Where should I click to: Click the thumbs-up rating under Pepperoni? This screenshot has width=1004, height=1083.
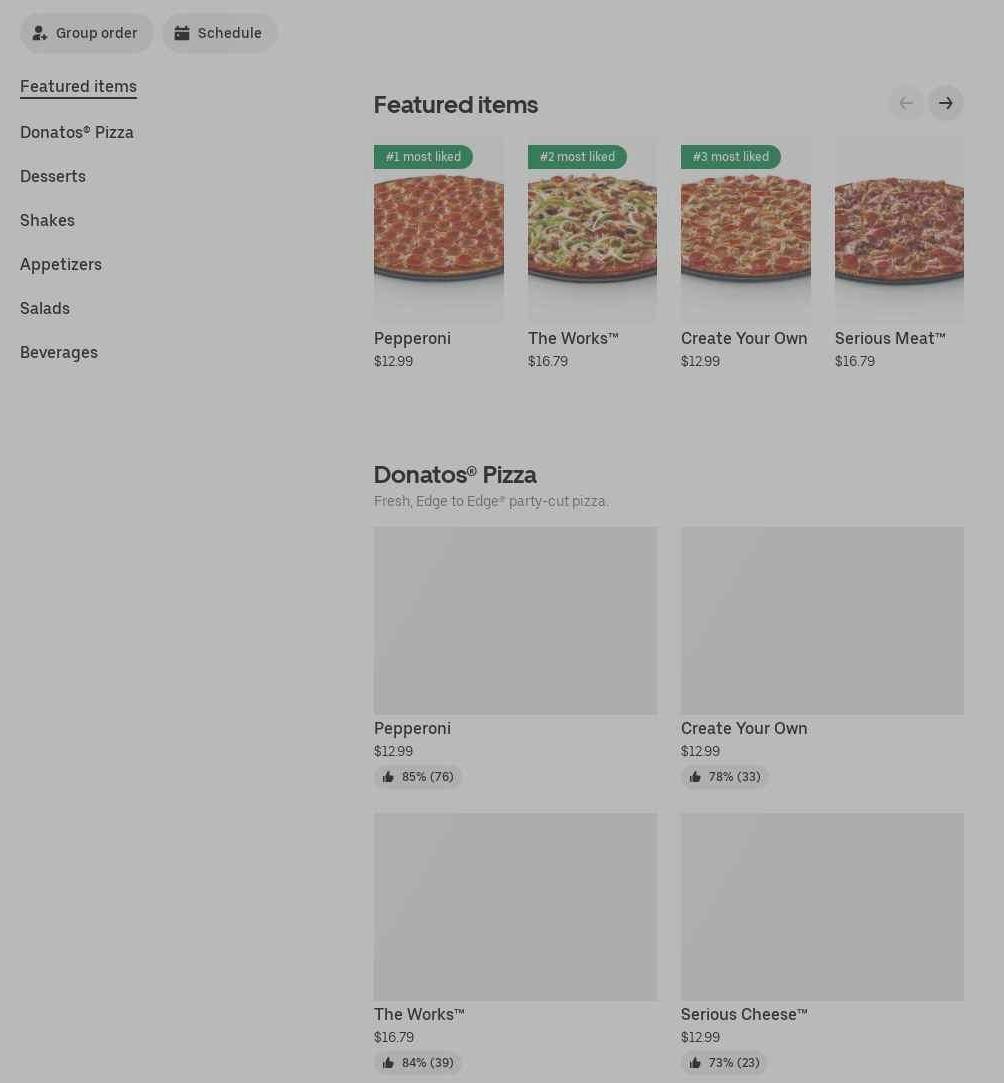(418, 777)
